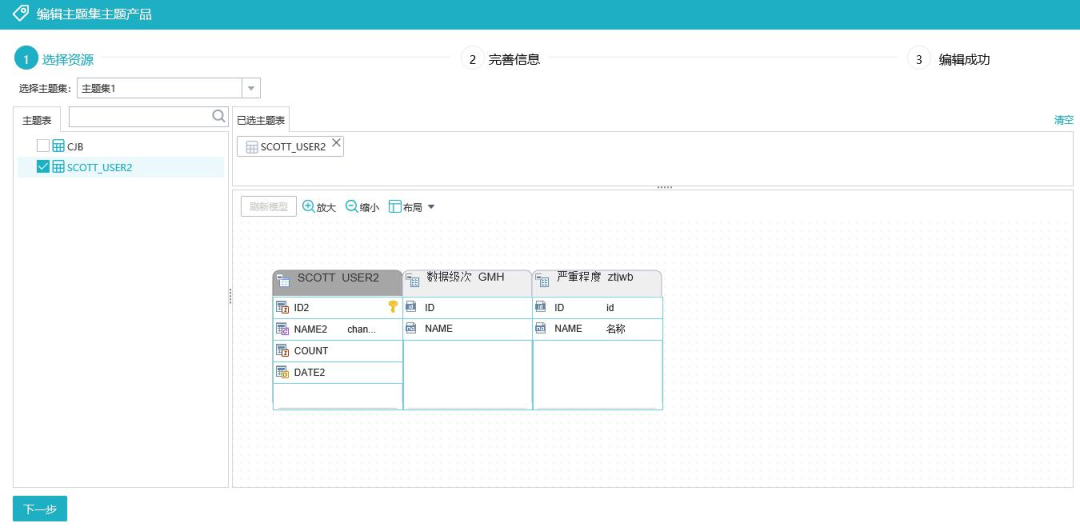Click the table icon in 数据级次 GMH header
The width and height of the screenshot is (1080, 531).
[413, 282]
